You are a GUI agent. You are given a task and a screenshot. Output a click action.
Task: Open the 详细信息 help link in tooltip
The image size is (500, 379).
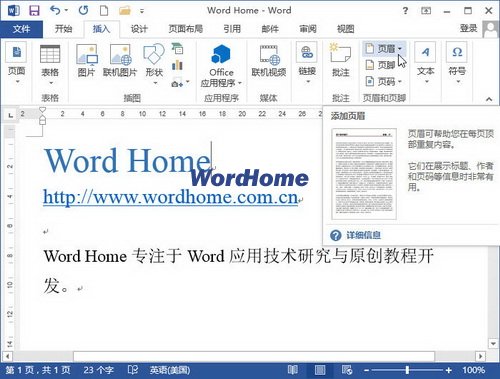(363, 235)
